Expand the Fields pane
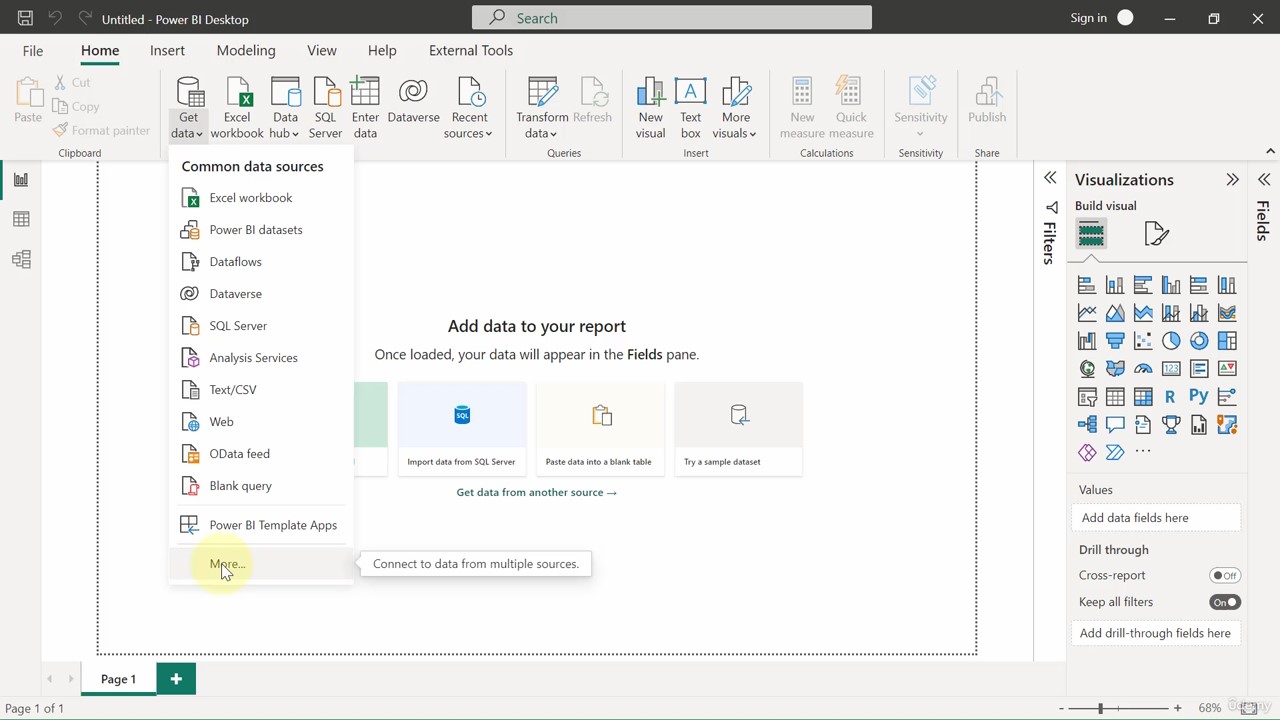1280x720 pixels. [1264, 180]
